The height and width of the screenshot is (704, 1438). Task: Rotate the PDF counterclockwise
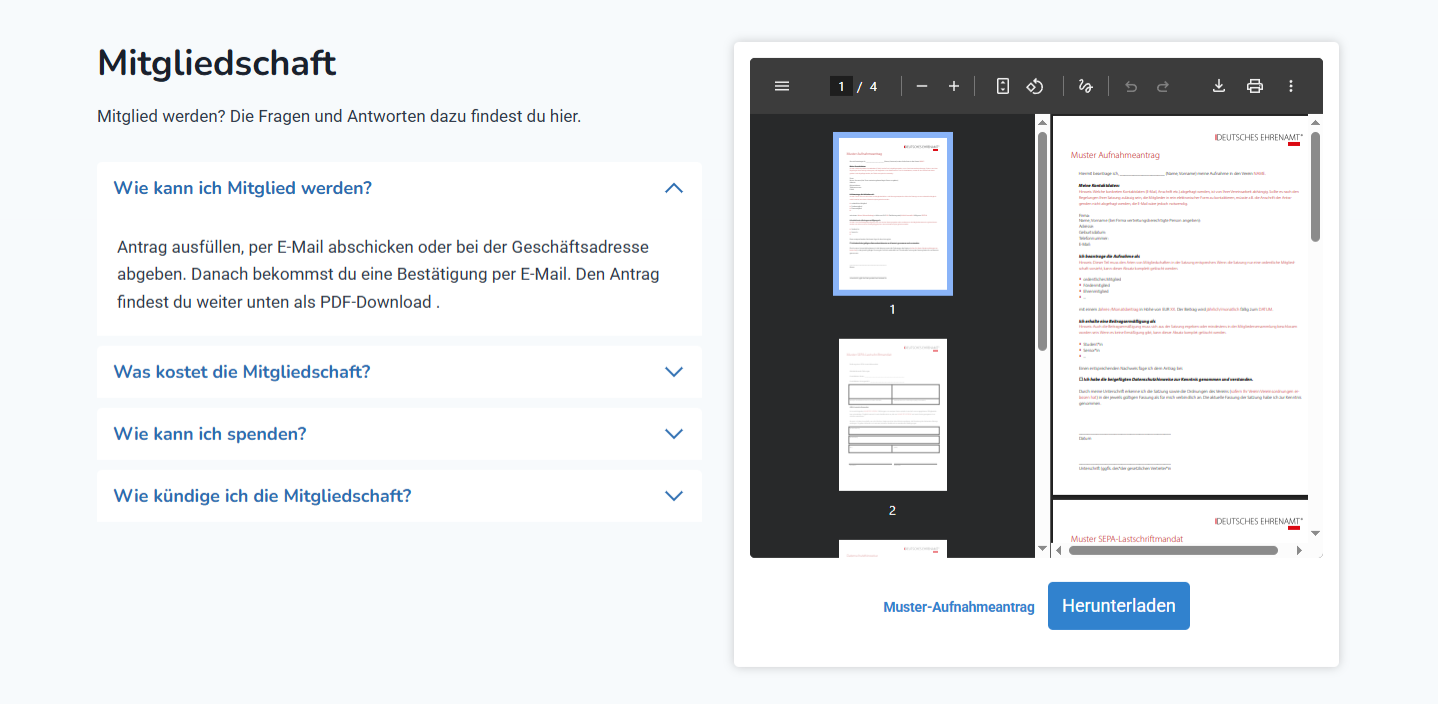pyautogui.click(x=1035, y=86)
